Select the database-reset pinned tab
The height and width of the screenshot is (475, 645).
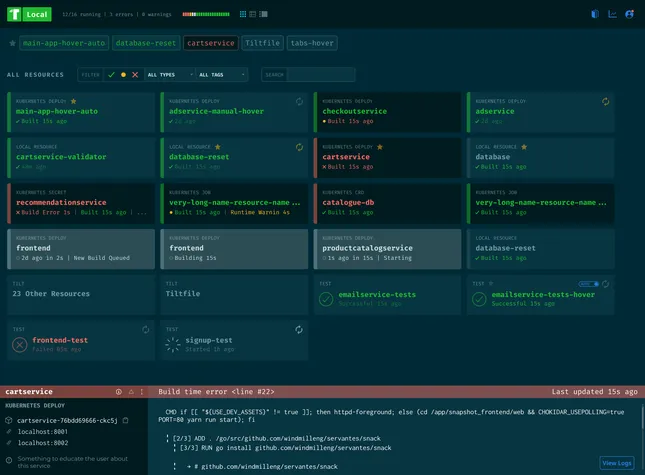(x=146, y=43)
